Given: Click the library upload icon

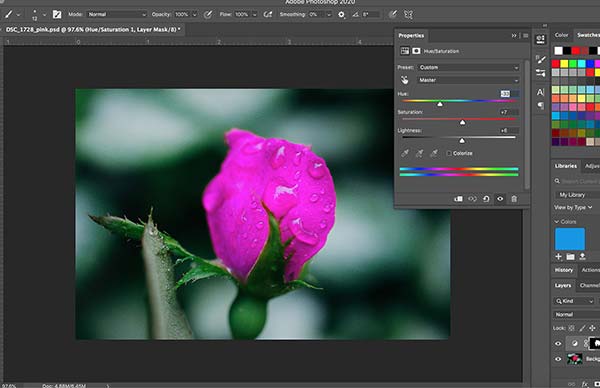Looking at the screenshot, I should coord(582,256).
